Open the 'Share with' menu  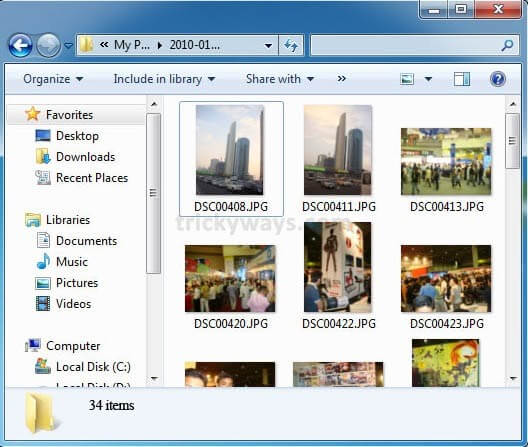280,79
